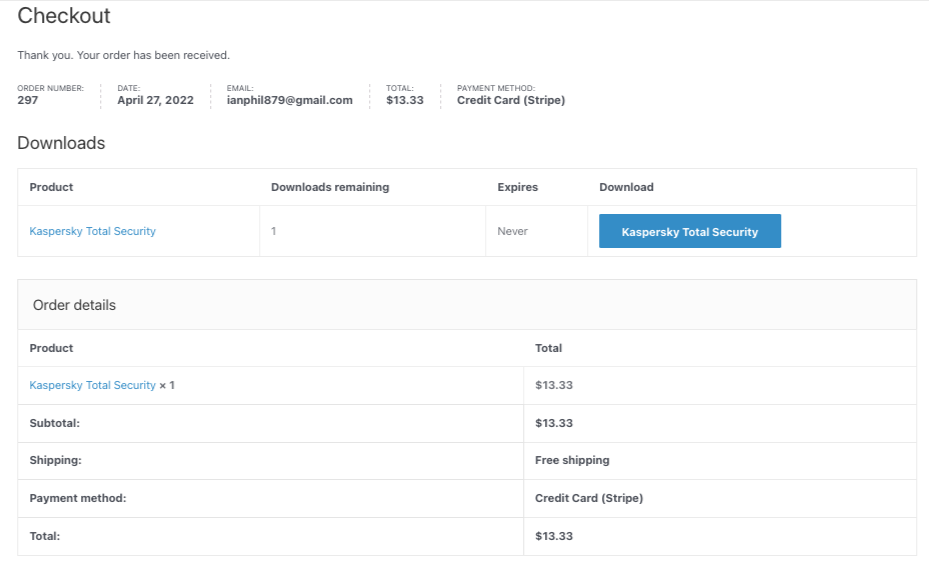Screen dimensions: 929x564
Task: Select the Total: label in the last row
Action: (x=44, y=536)
